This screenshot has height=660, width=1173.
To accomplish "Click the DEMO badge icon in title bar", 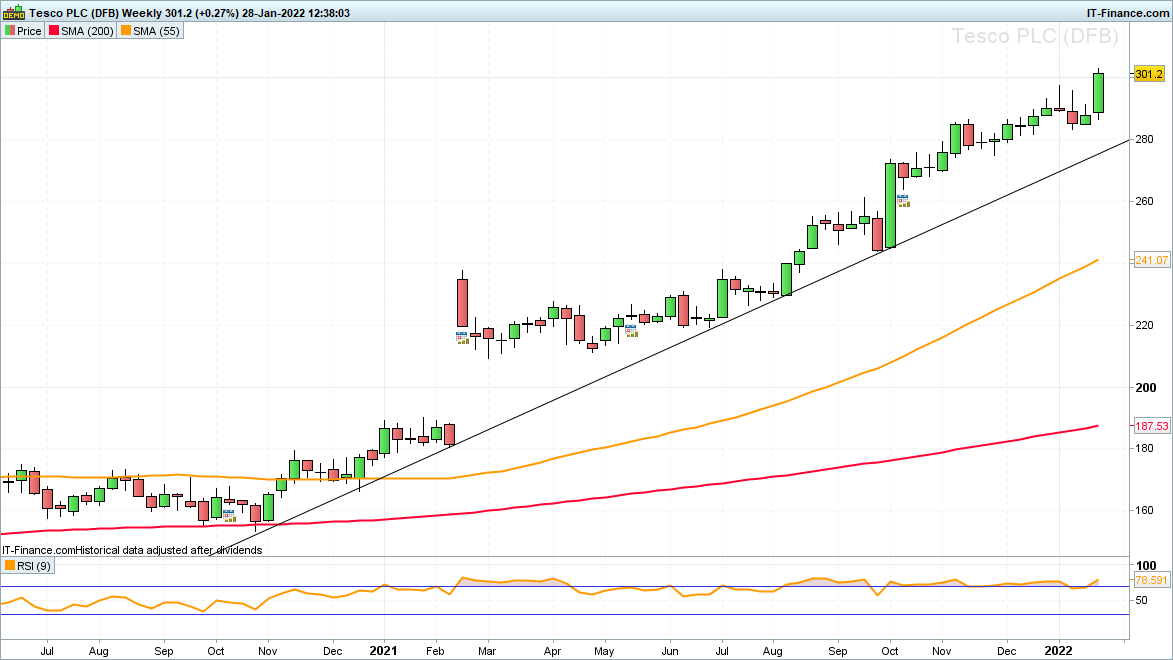I will [x=14, y=13].
